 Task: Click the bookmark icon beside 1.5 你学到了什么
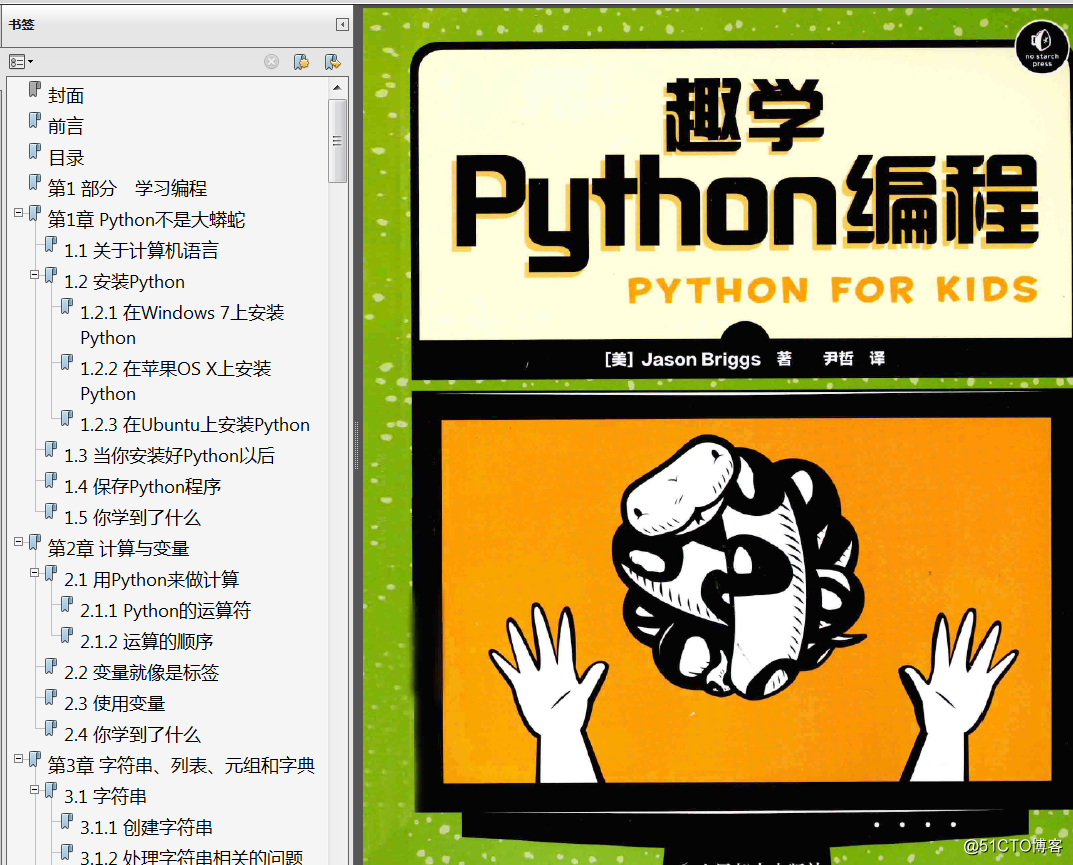[x=51, y=511]
